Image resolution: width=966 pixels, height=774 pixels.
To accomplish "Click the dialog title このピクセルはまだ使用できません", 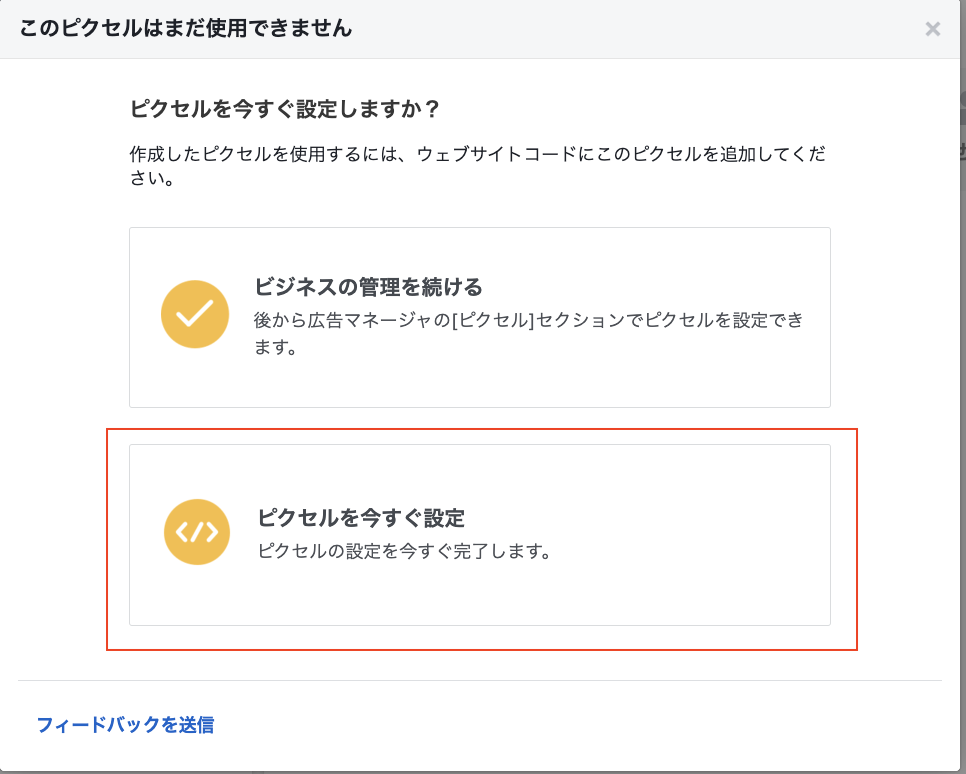I will click(185, 28).
